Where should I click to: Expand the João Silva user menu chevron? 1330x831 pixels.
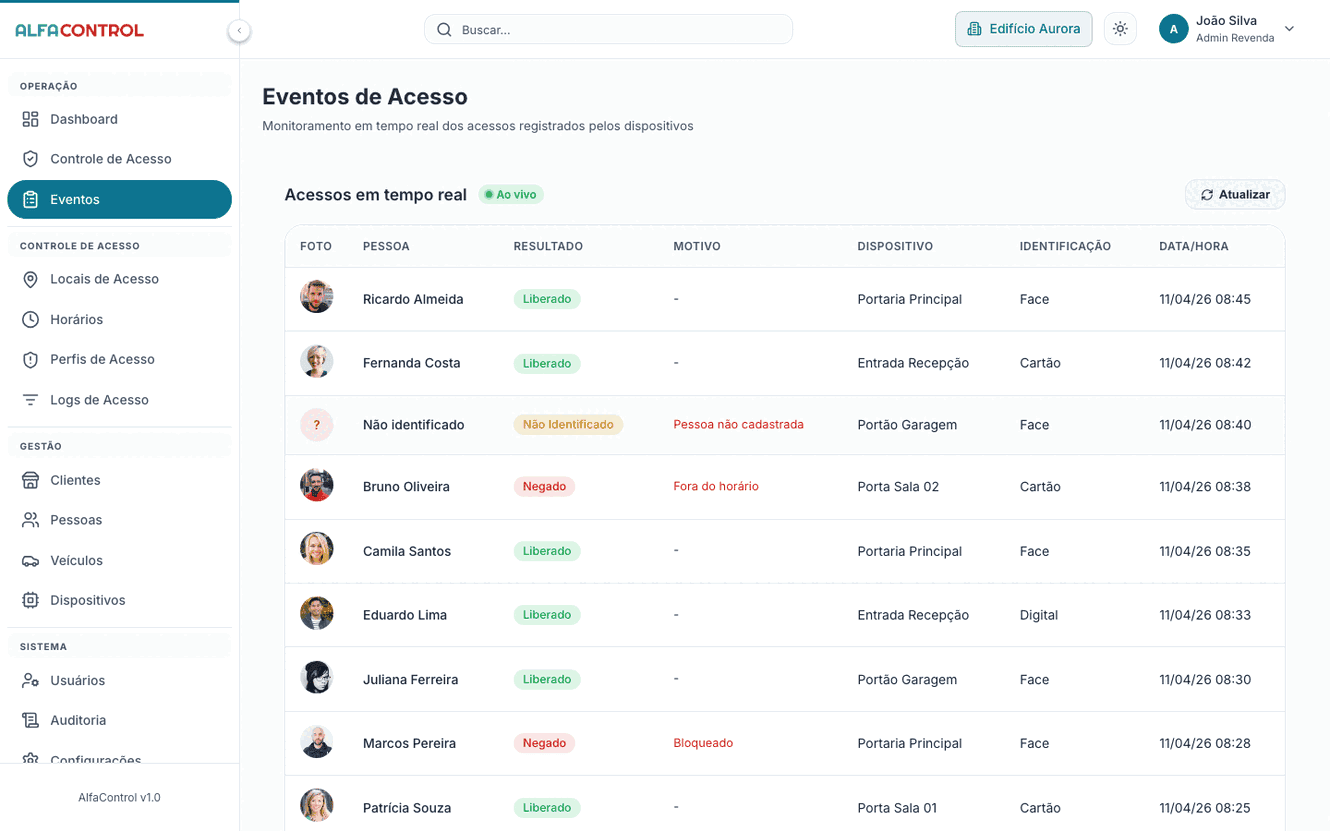click(x=1289, y=29)
